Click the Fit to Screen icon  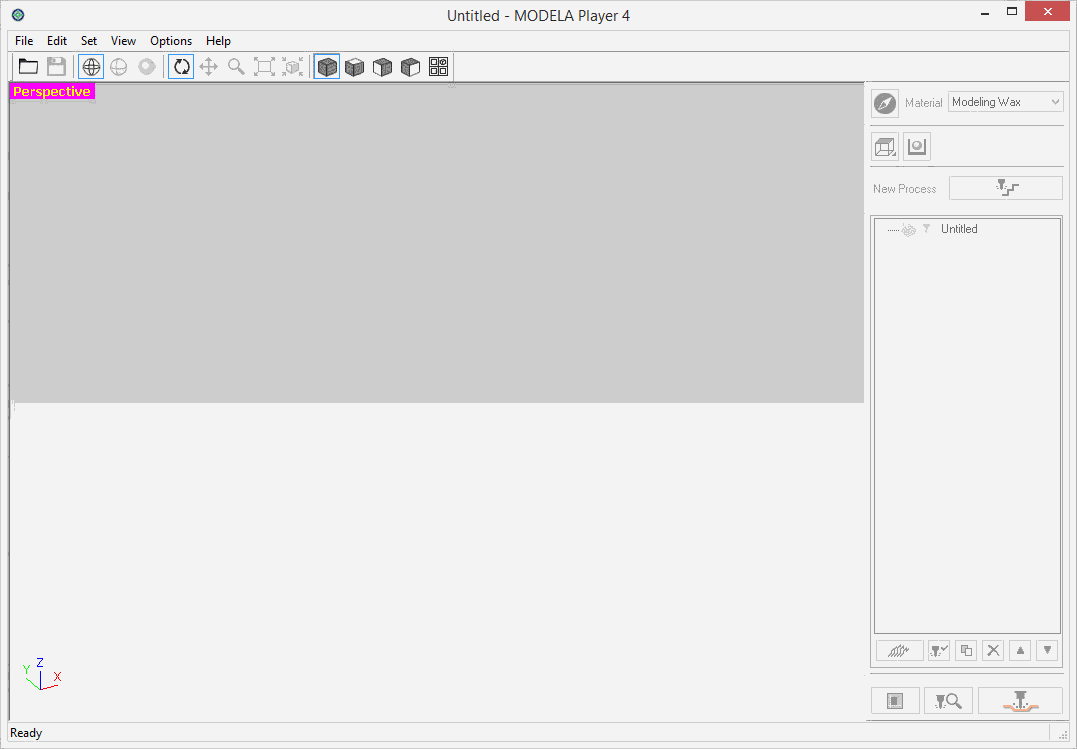coord(264,67)
